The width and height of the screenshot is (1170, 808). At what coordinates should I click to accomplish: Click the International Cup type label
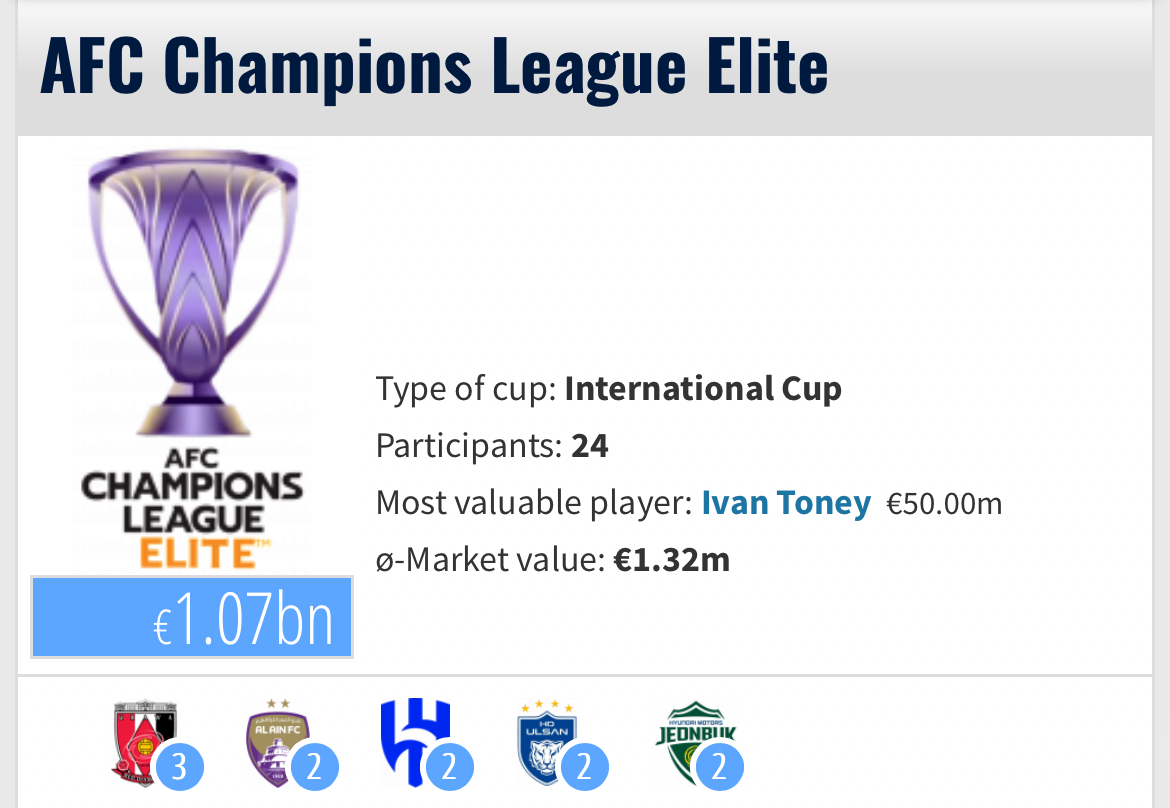click(703, 388)
